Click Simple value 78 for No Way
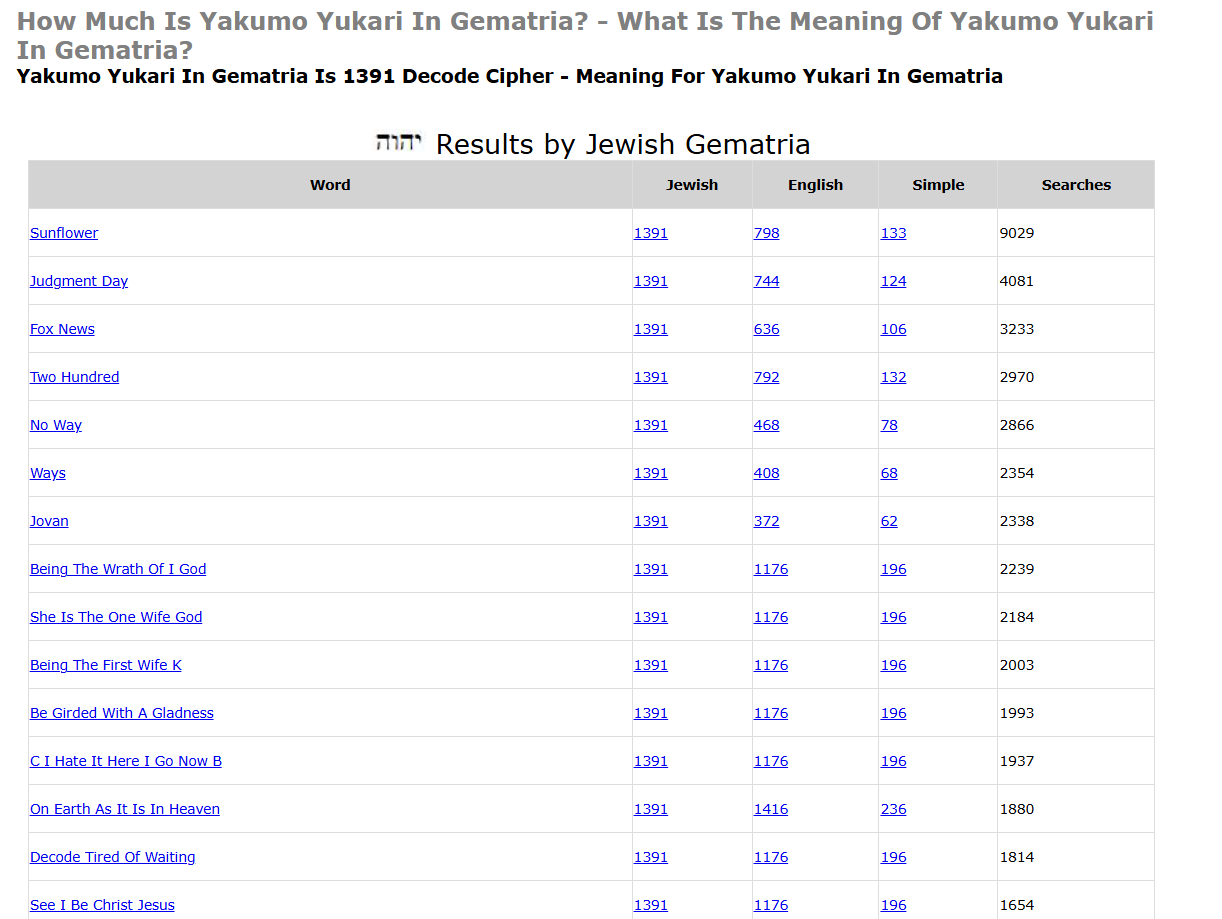This screenshot has width=1222, height=919. point(889,425)
